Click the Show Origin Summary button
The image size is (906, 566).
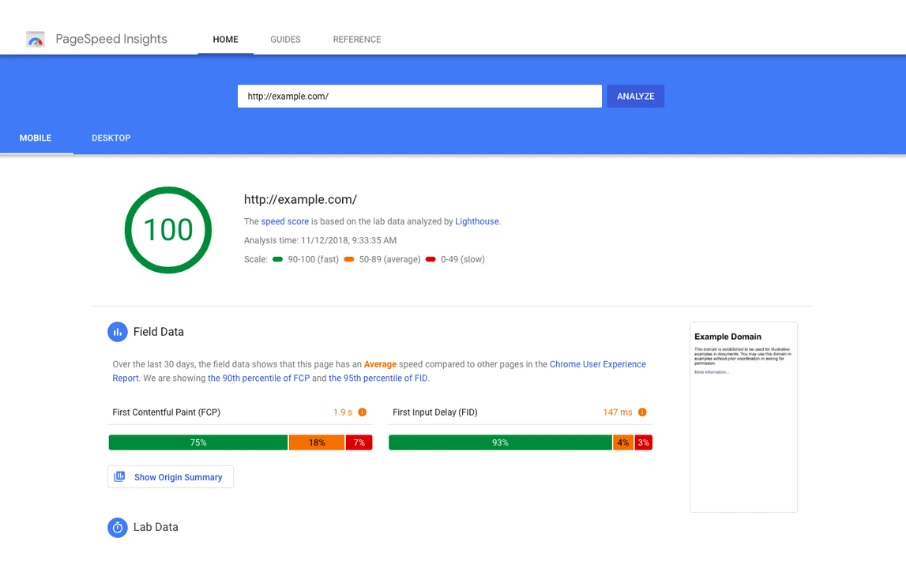point(170,477)
